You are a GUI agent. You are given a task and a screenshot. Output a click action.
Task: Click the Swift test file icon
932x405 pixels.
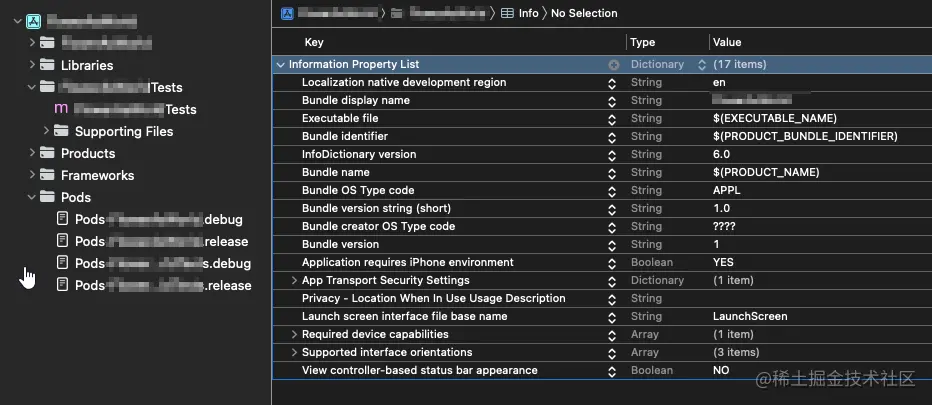tap(61, 109)
